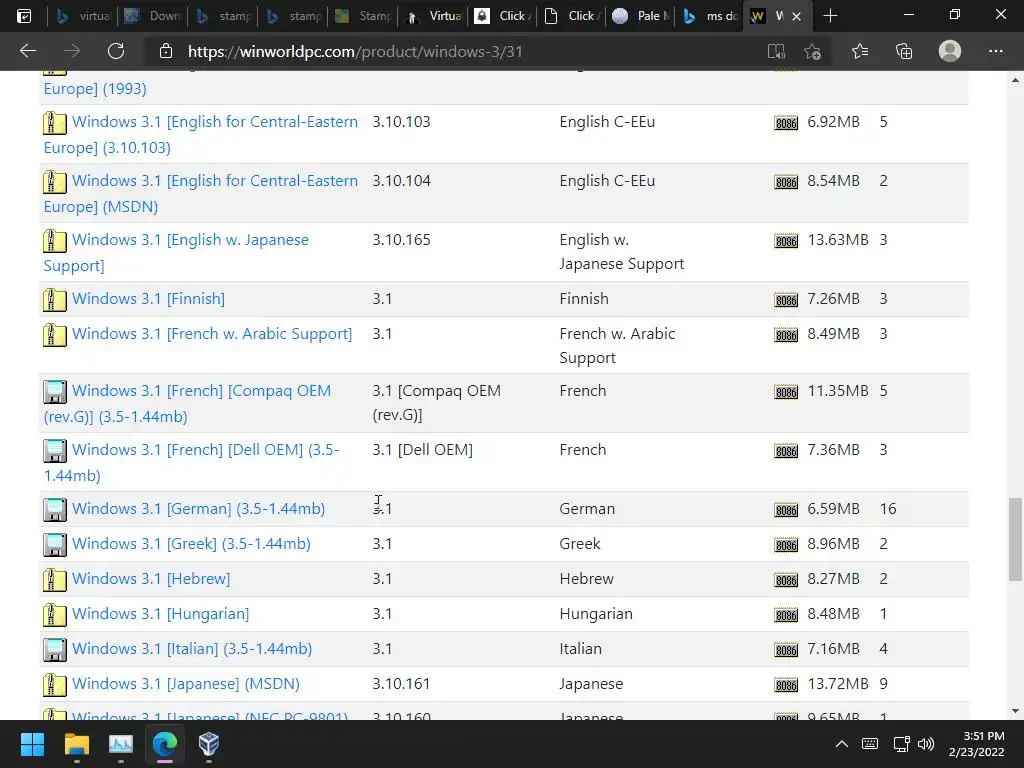The height and width of the screenshot is (768, 1024).
Task: Click 8086 chip icon in German row
Action: point(786,510)
